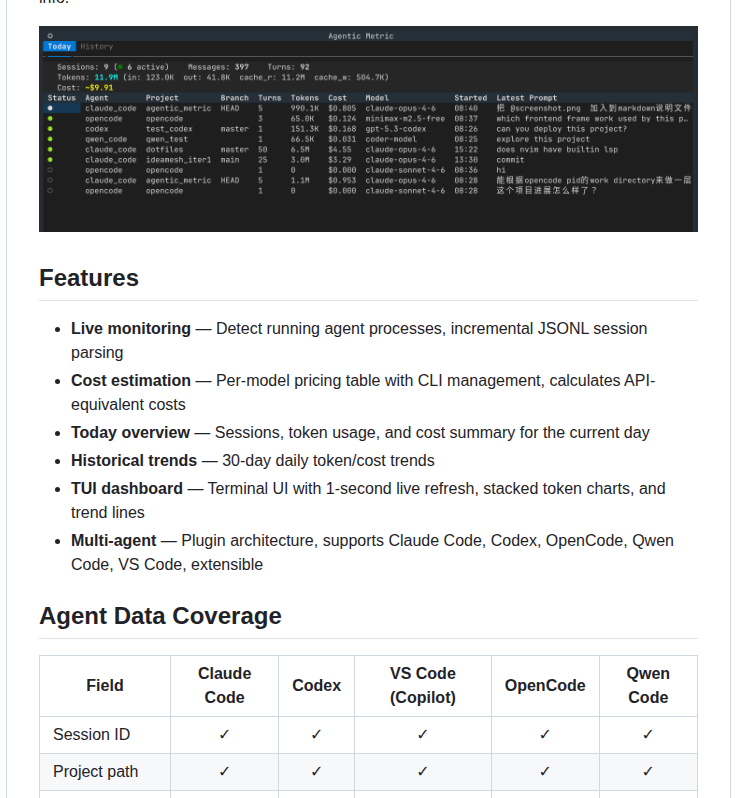Click the Project path checkmark under Codex
This screenshot has width=747, height=798.
click(317, 772)
